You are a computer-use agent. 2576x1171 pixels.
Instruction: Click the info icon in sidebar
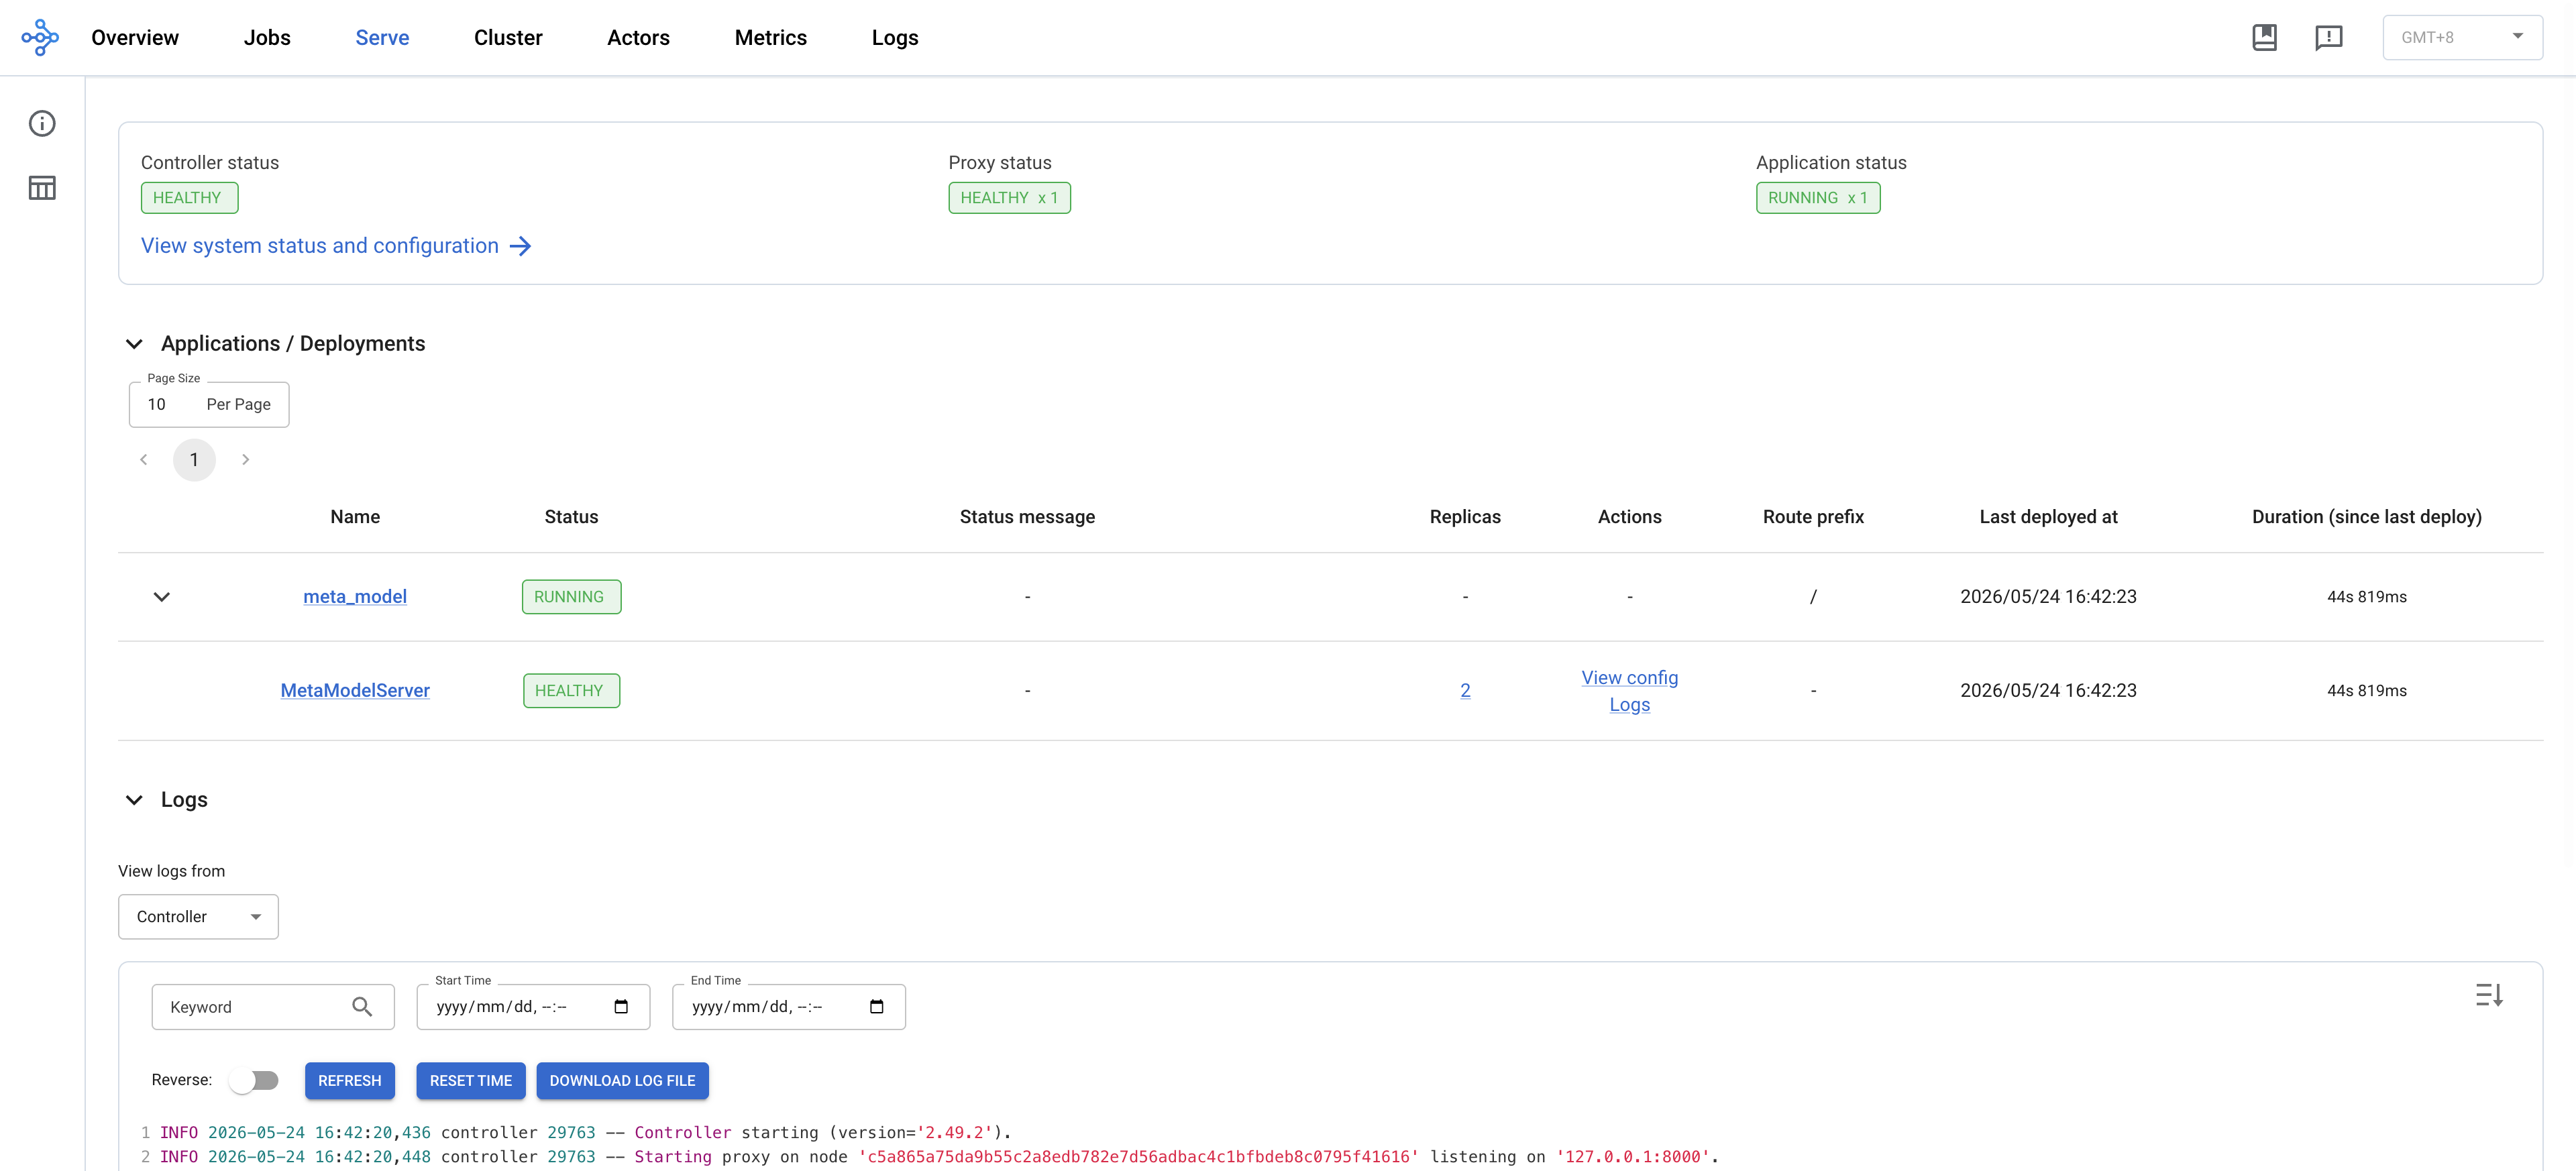[42, 123]
